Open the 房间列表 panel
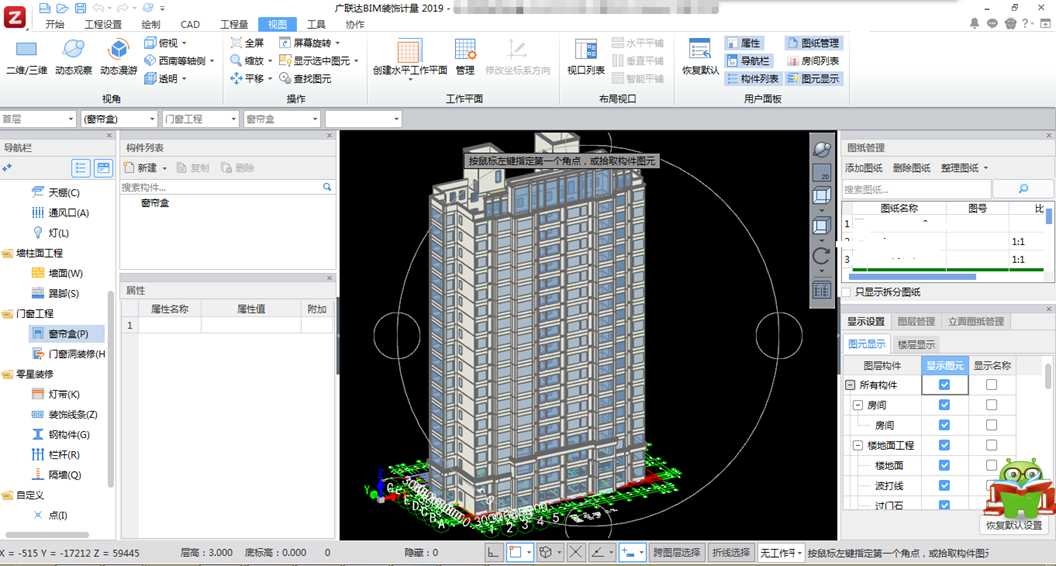1056x566 pixels. coord(814,61)
